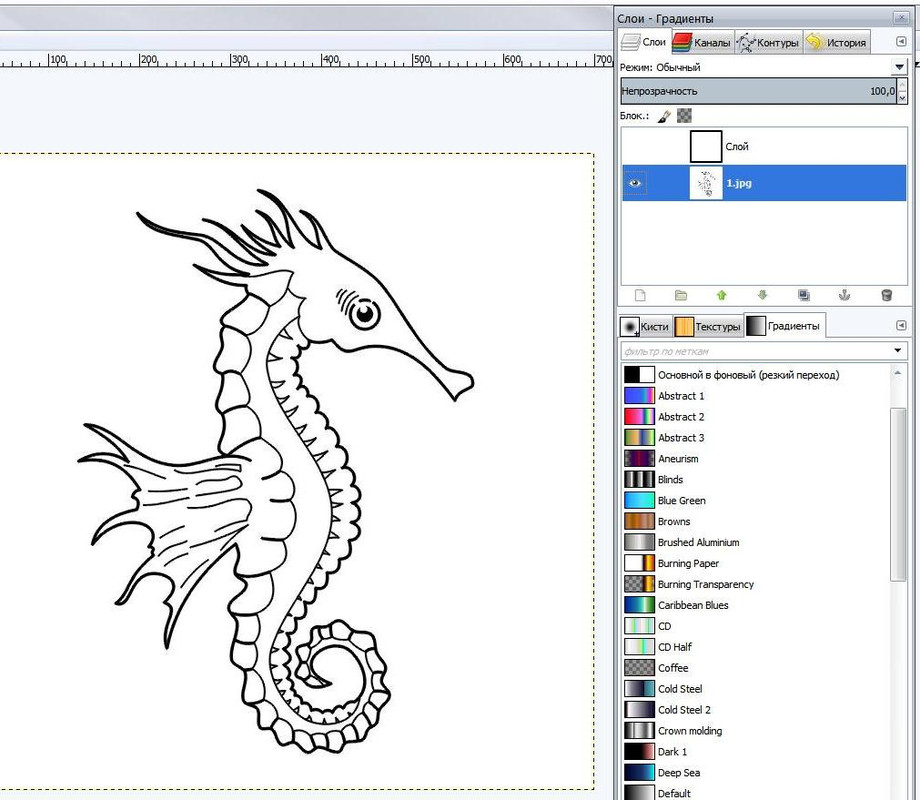The height and width of the screenshot is (800, 920).
Task: Anchor the floating layer icon
Action: [844, 295]
